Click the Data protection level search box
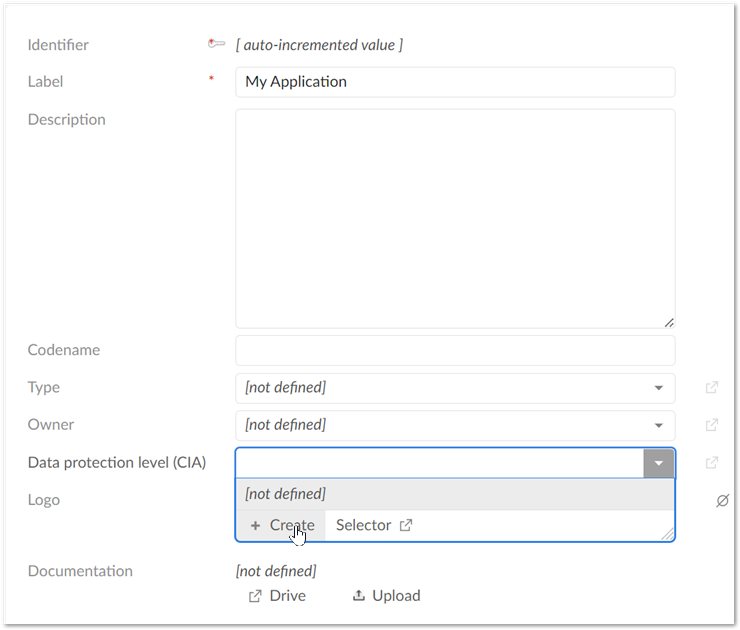This screenshot has width=740, height=630. tap(440, 463)
